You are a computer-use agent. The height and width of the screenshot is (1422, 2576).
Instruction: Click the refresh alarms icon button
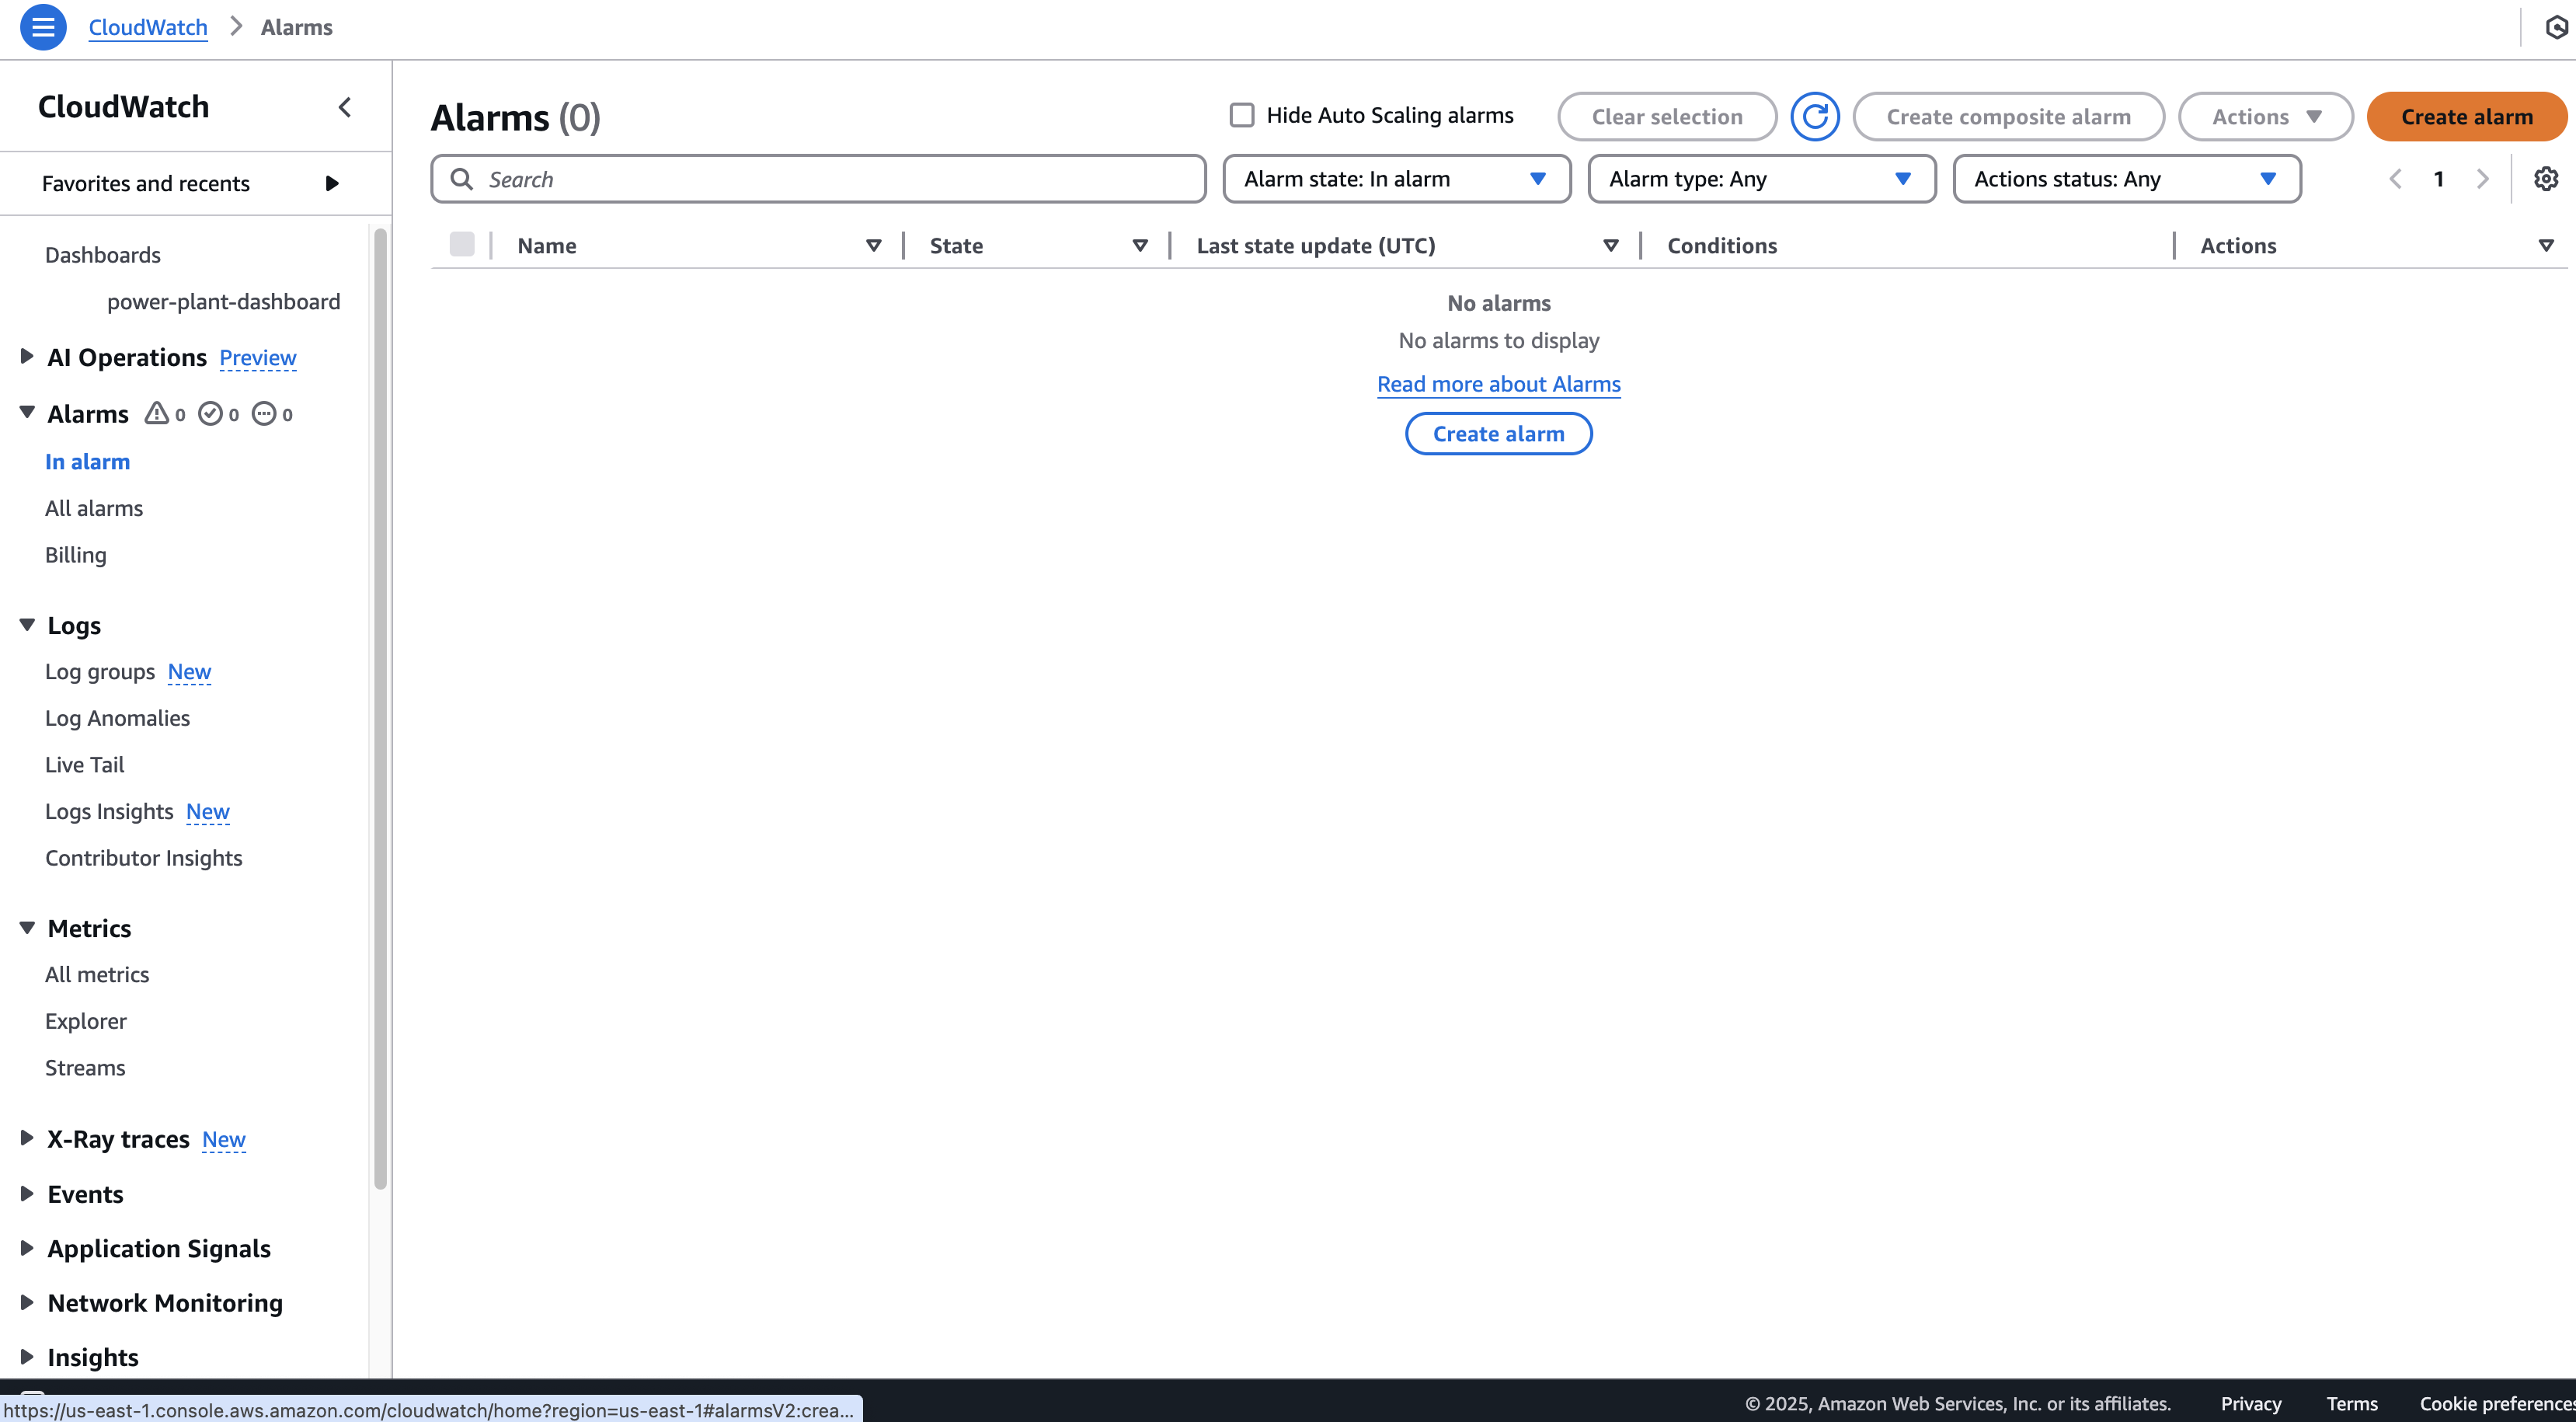[x=1815, y=117]
